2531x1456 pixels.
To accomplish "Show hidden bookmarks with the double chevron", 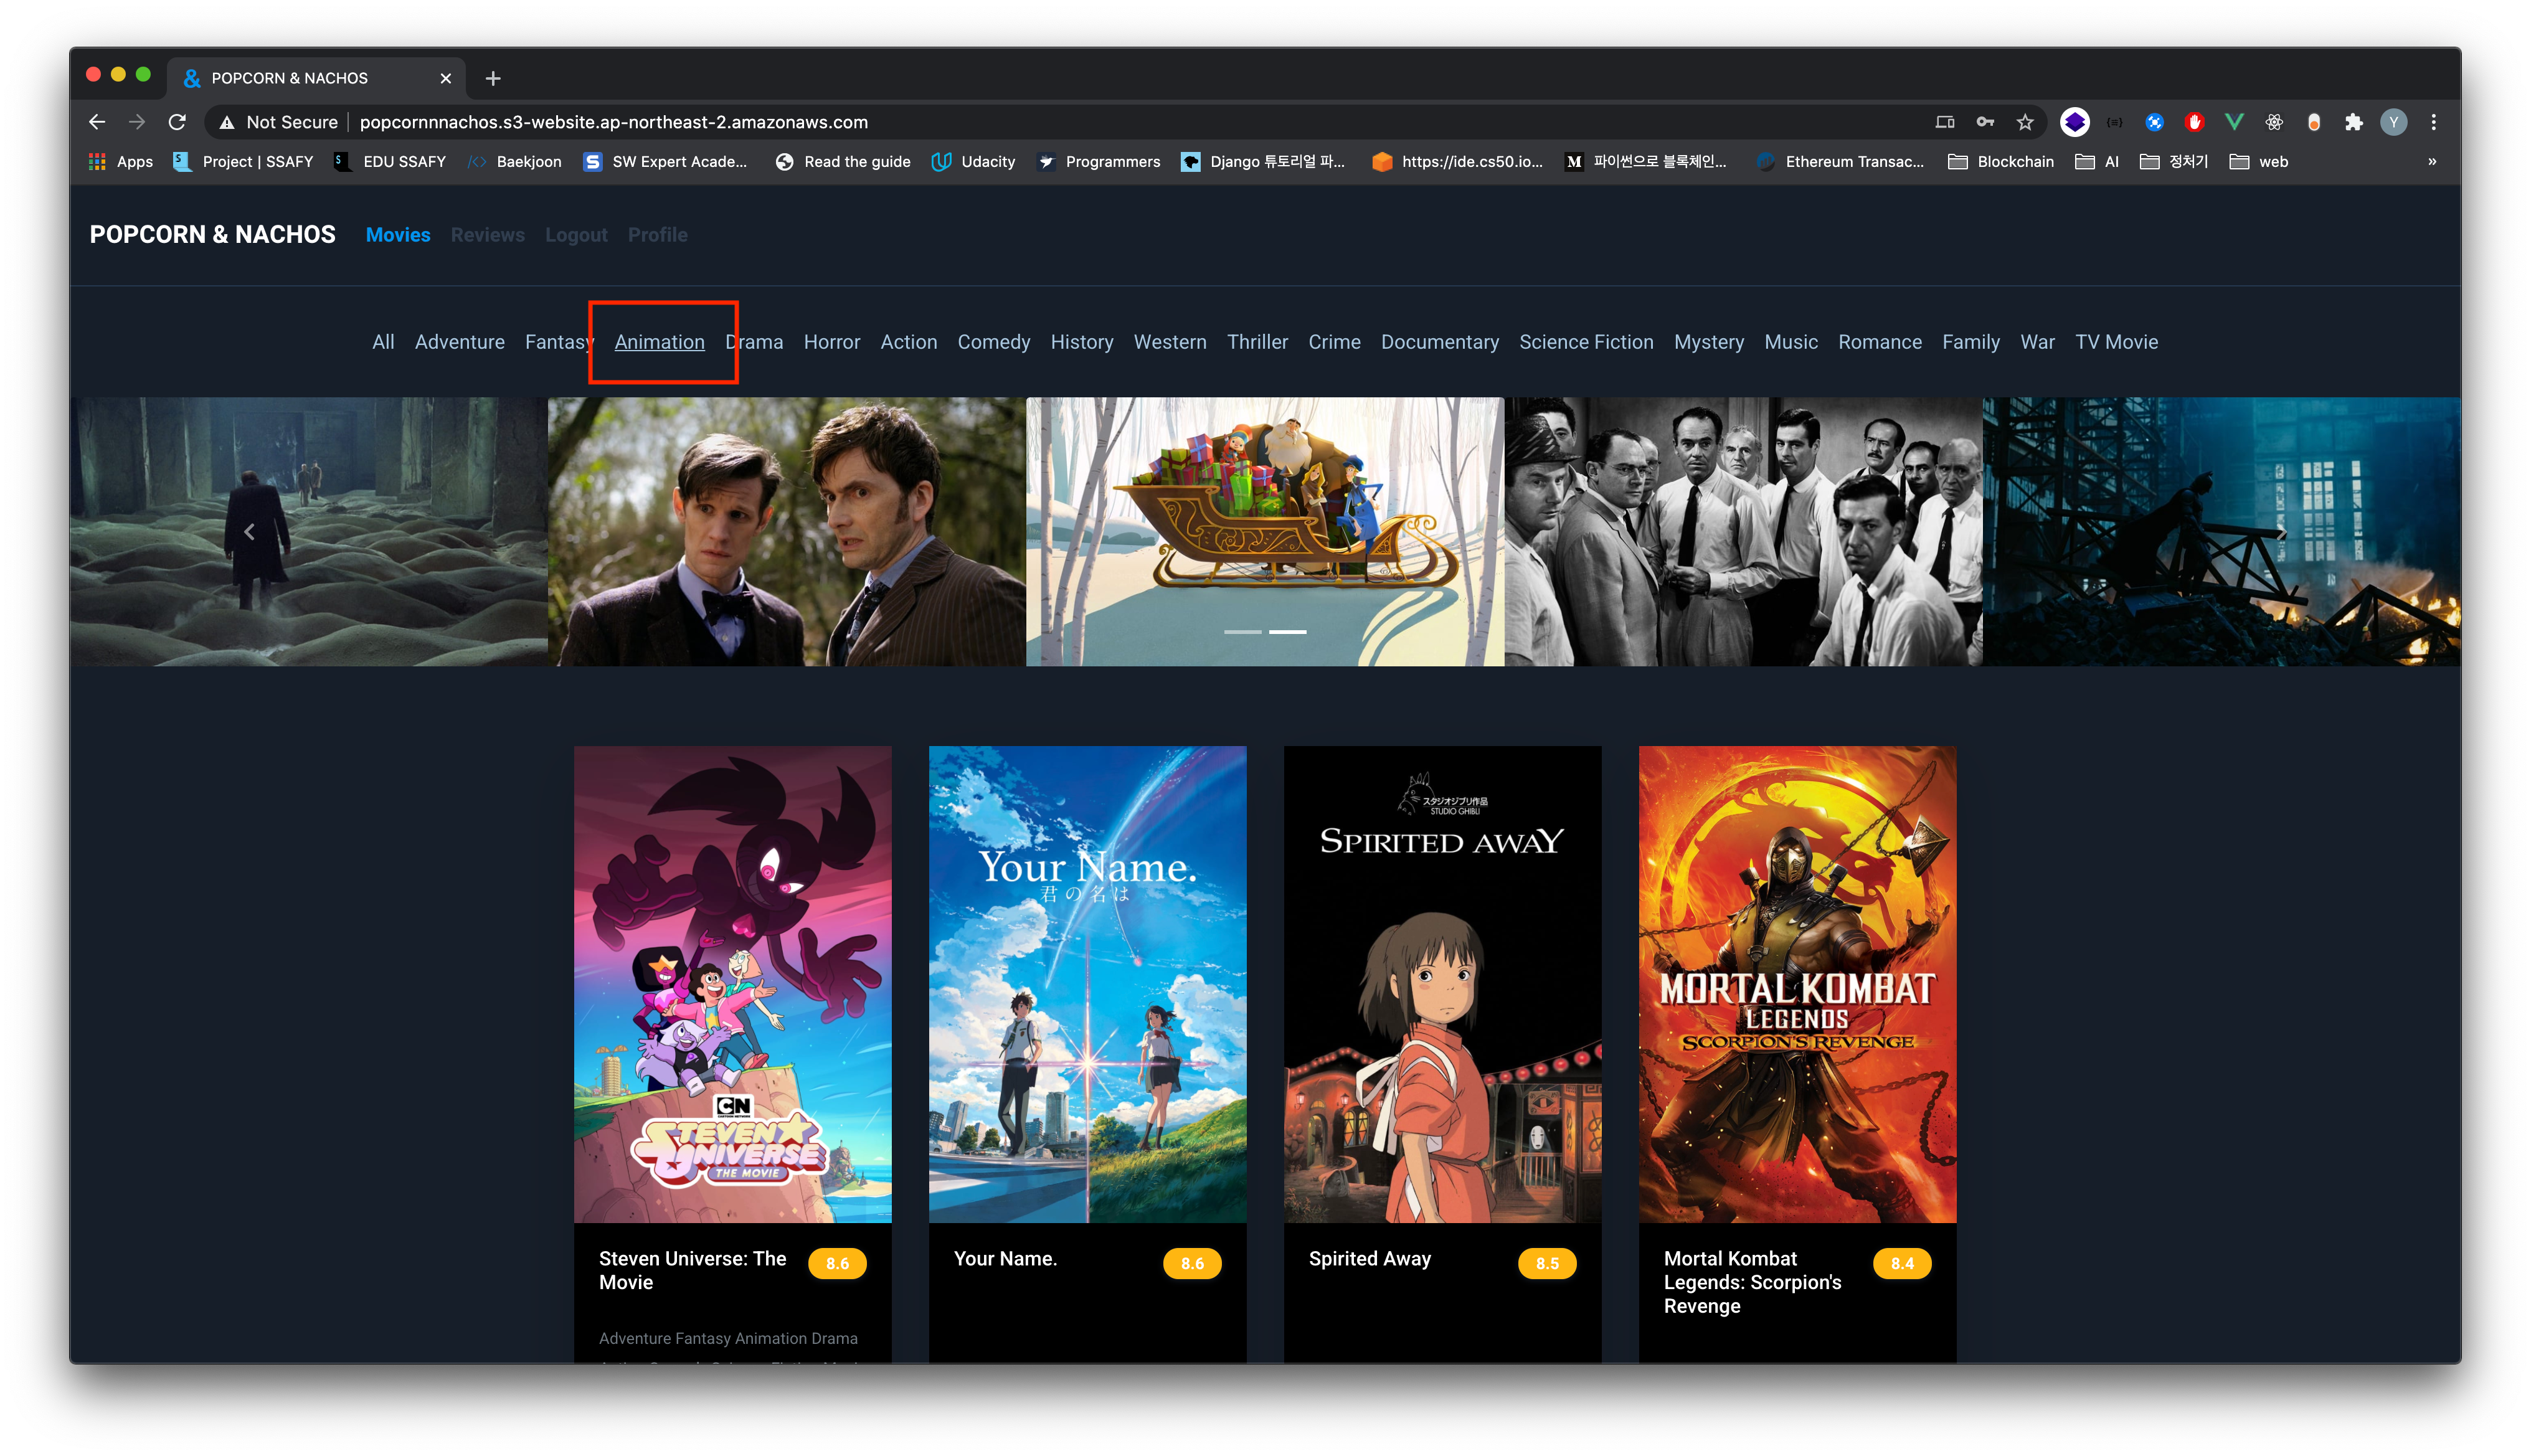I will point(2432,162).
